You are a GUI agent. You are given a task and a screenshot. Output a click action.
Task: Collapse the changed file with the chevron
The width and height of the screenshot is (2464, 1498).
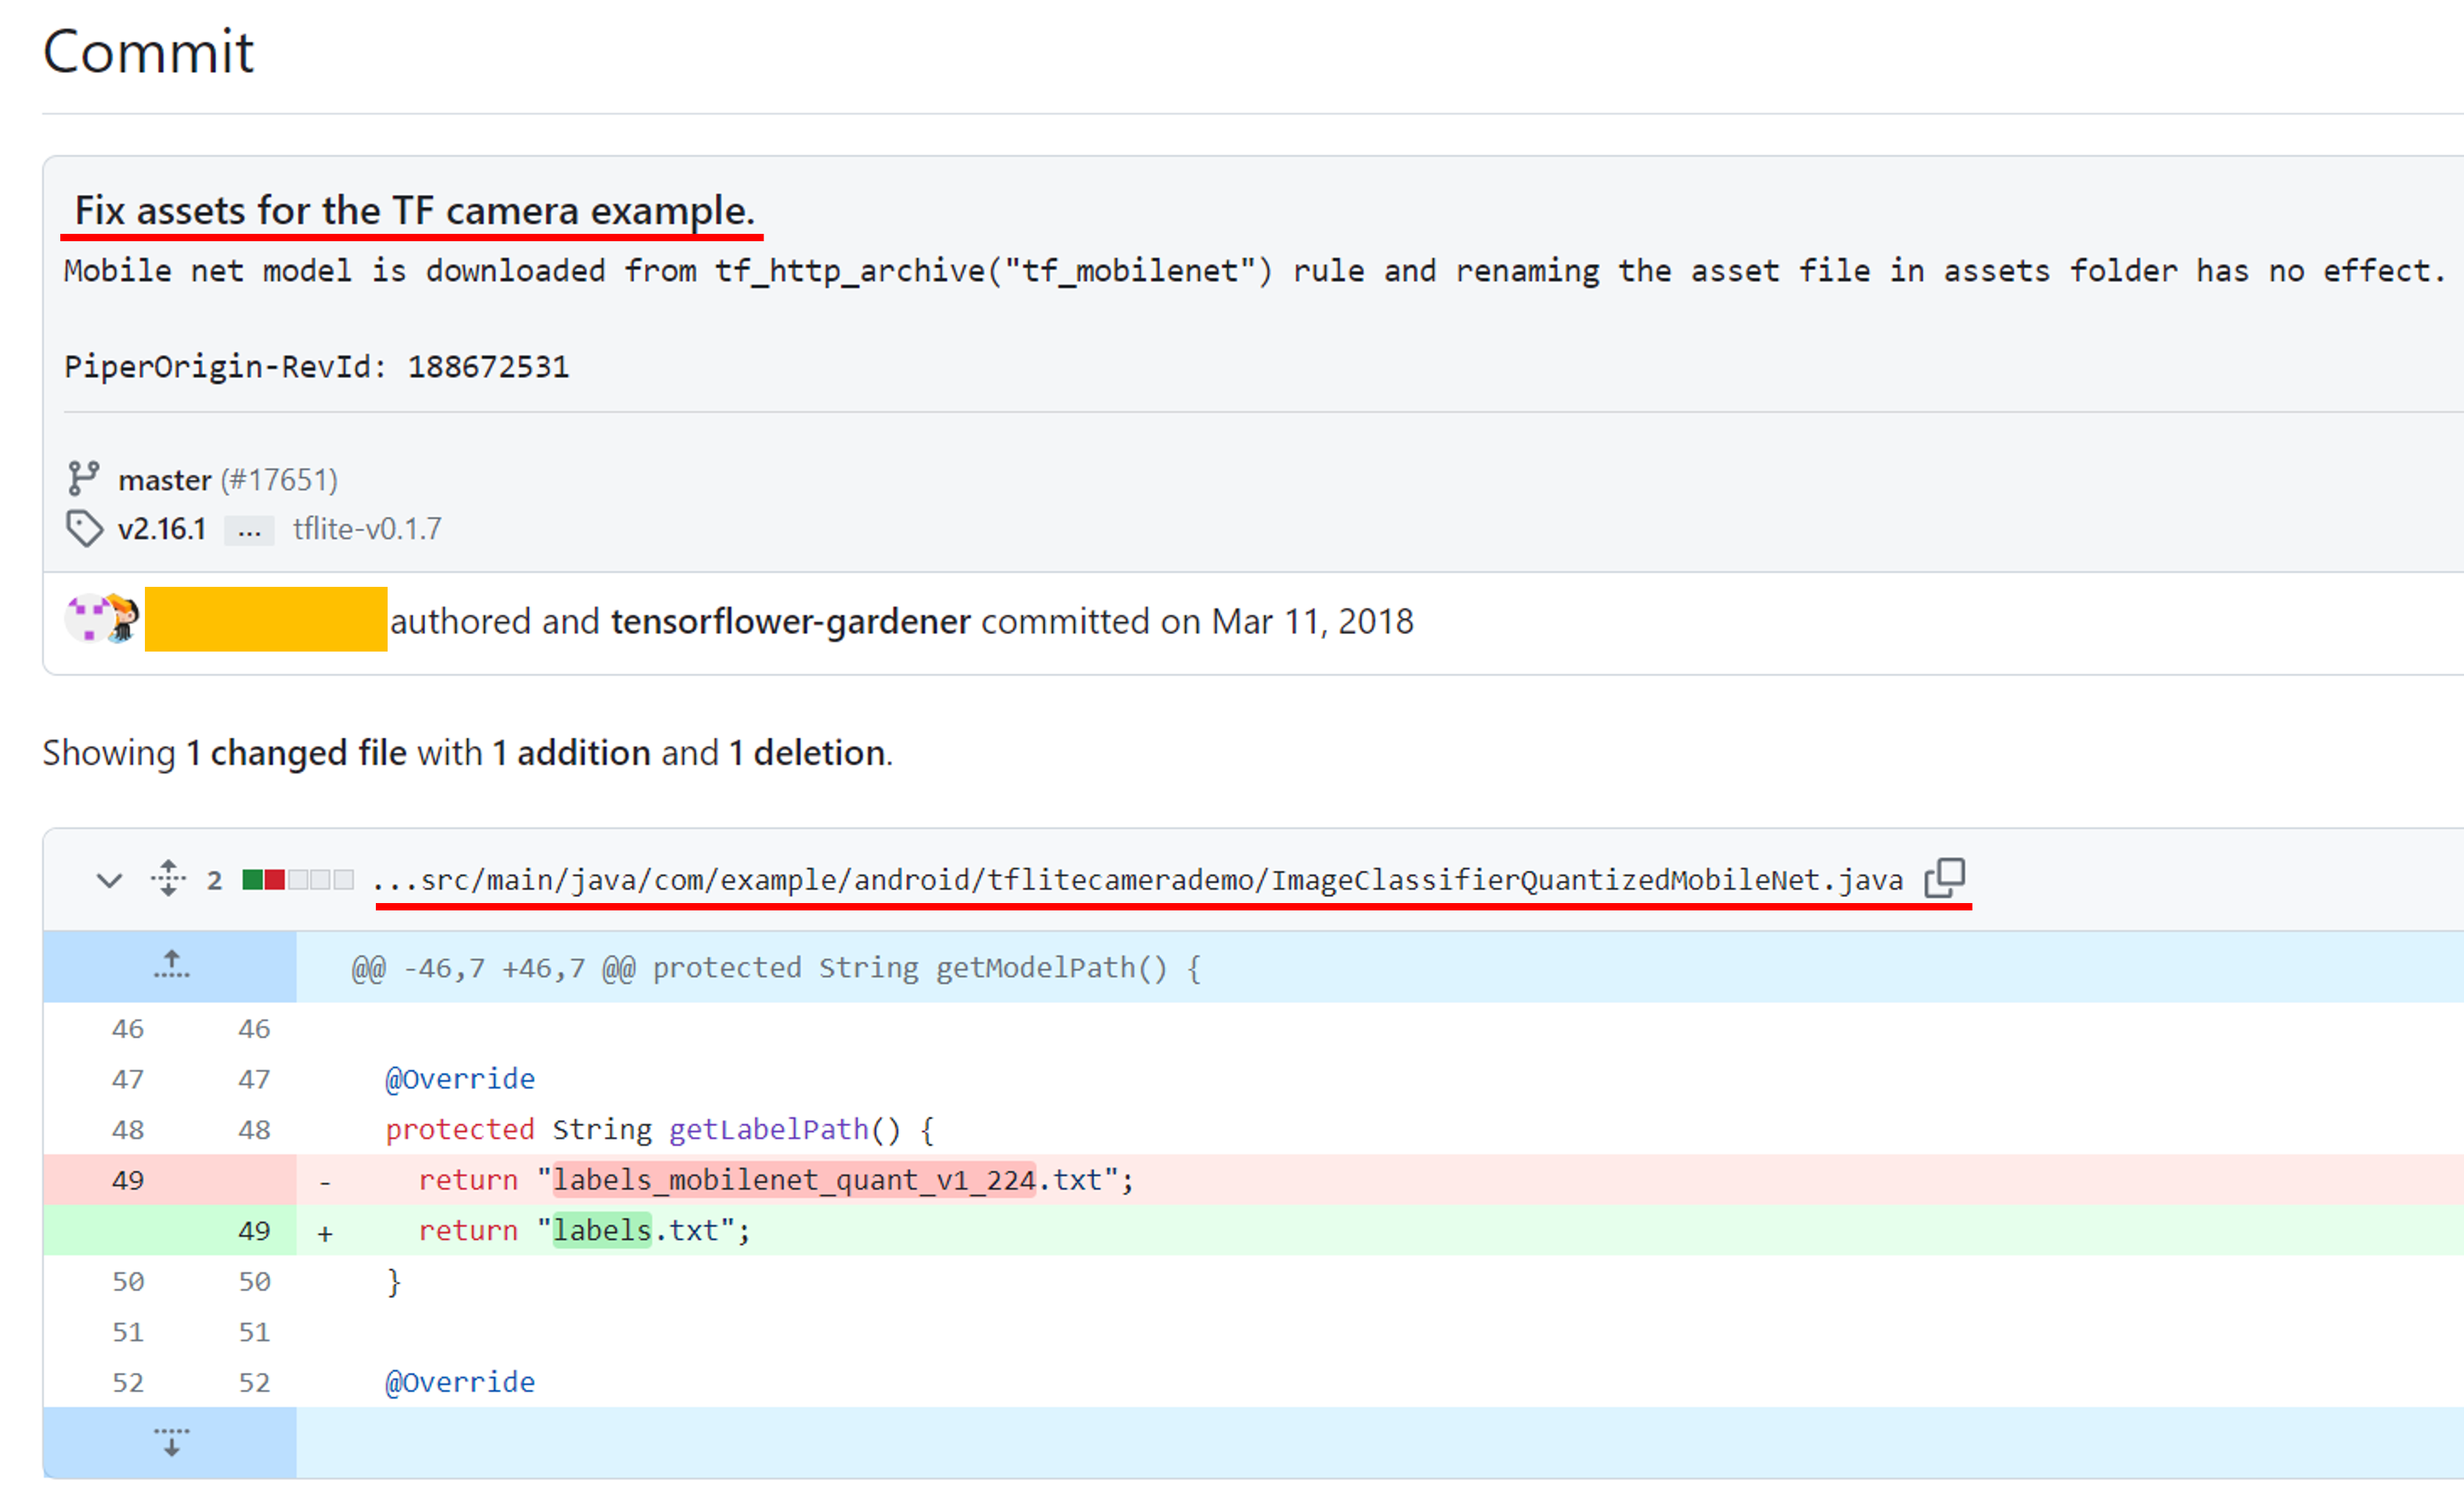pos(109,880)
